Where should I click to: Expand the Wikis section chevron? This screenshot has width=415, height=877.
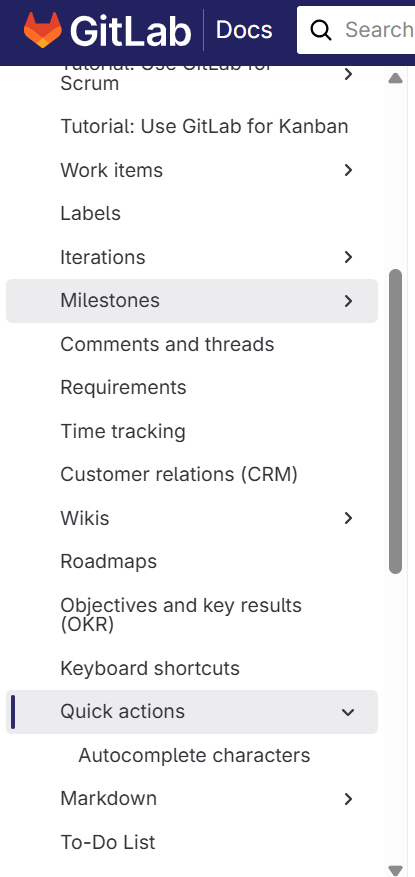348,518
